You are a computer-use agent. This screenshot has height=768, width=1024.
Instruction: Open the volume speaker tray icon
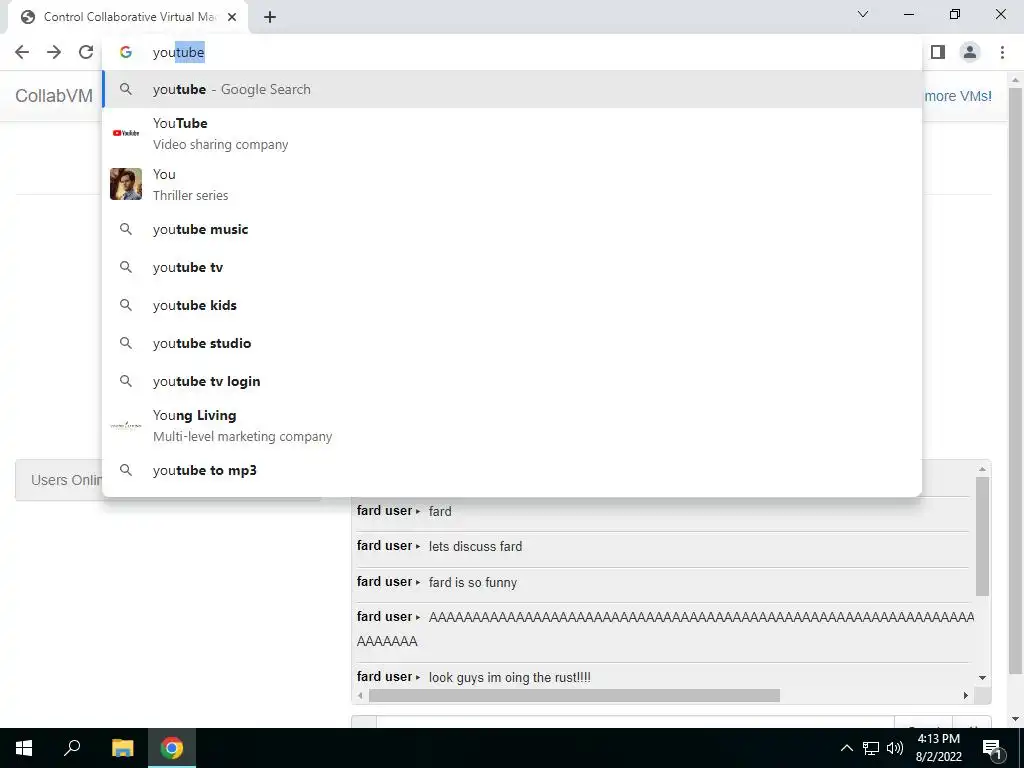(x=895, y=748)
